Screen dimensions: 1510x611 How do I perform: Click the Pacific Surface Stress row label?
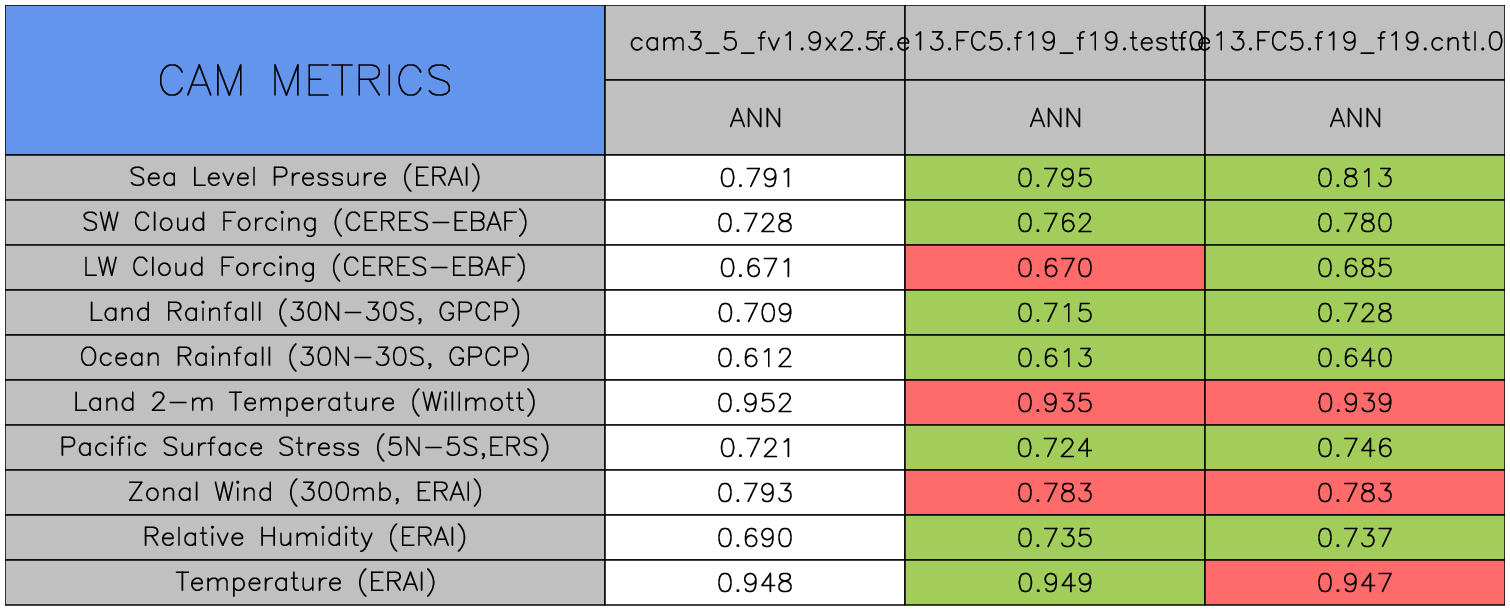tap(305, 447)
